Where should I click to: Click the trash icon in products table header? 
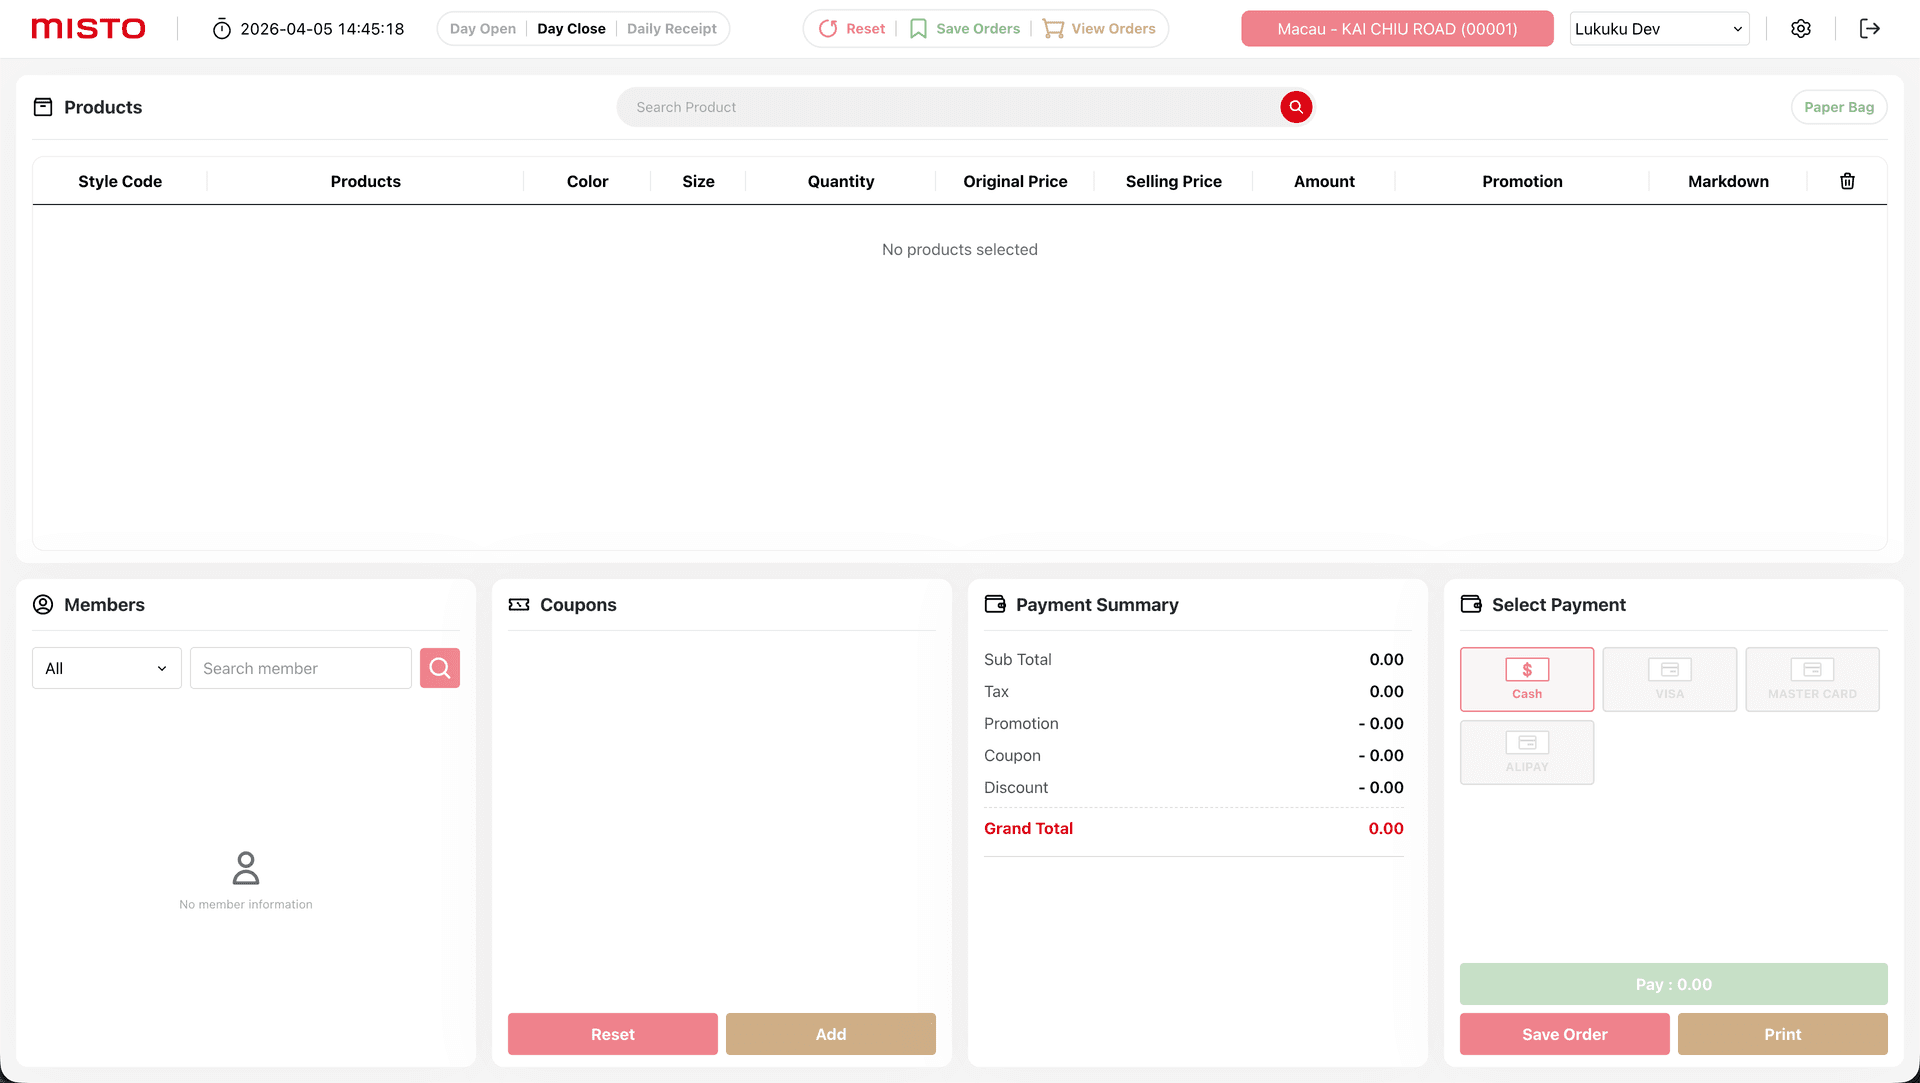(x=1847, y=181)
